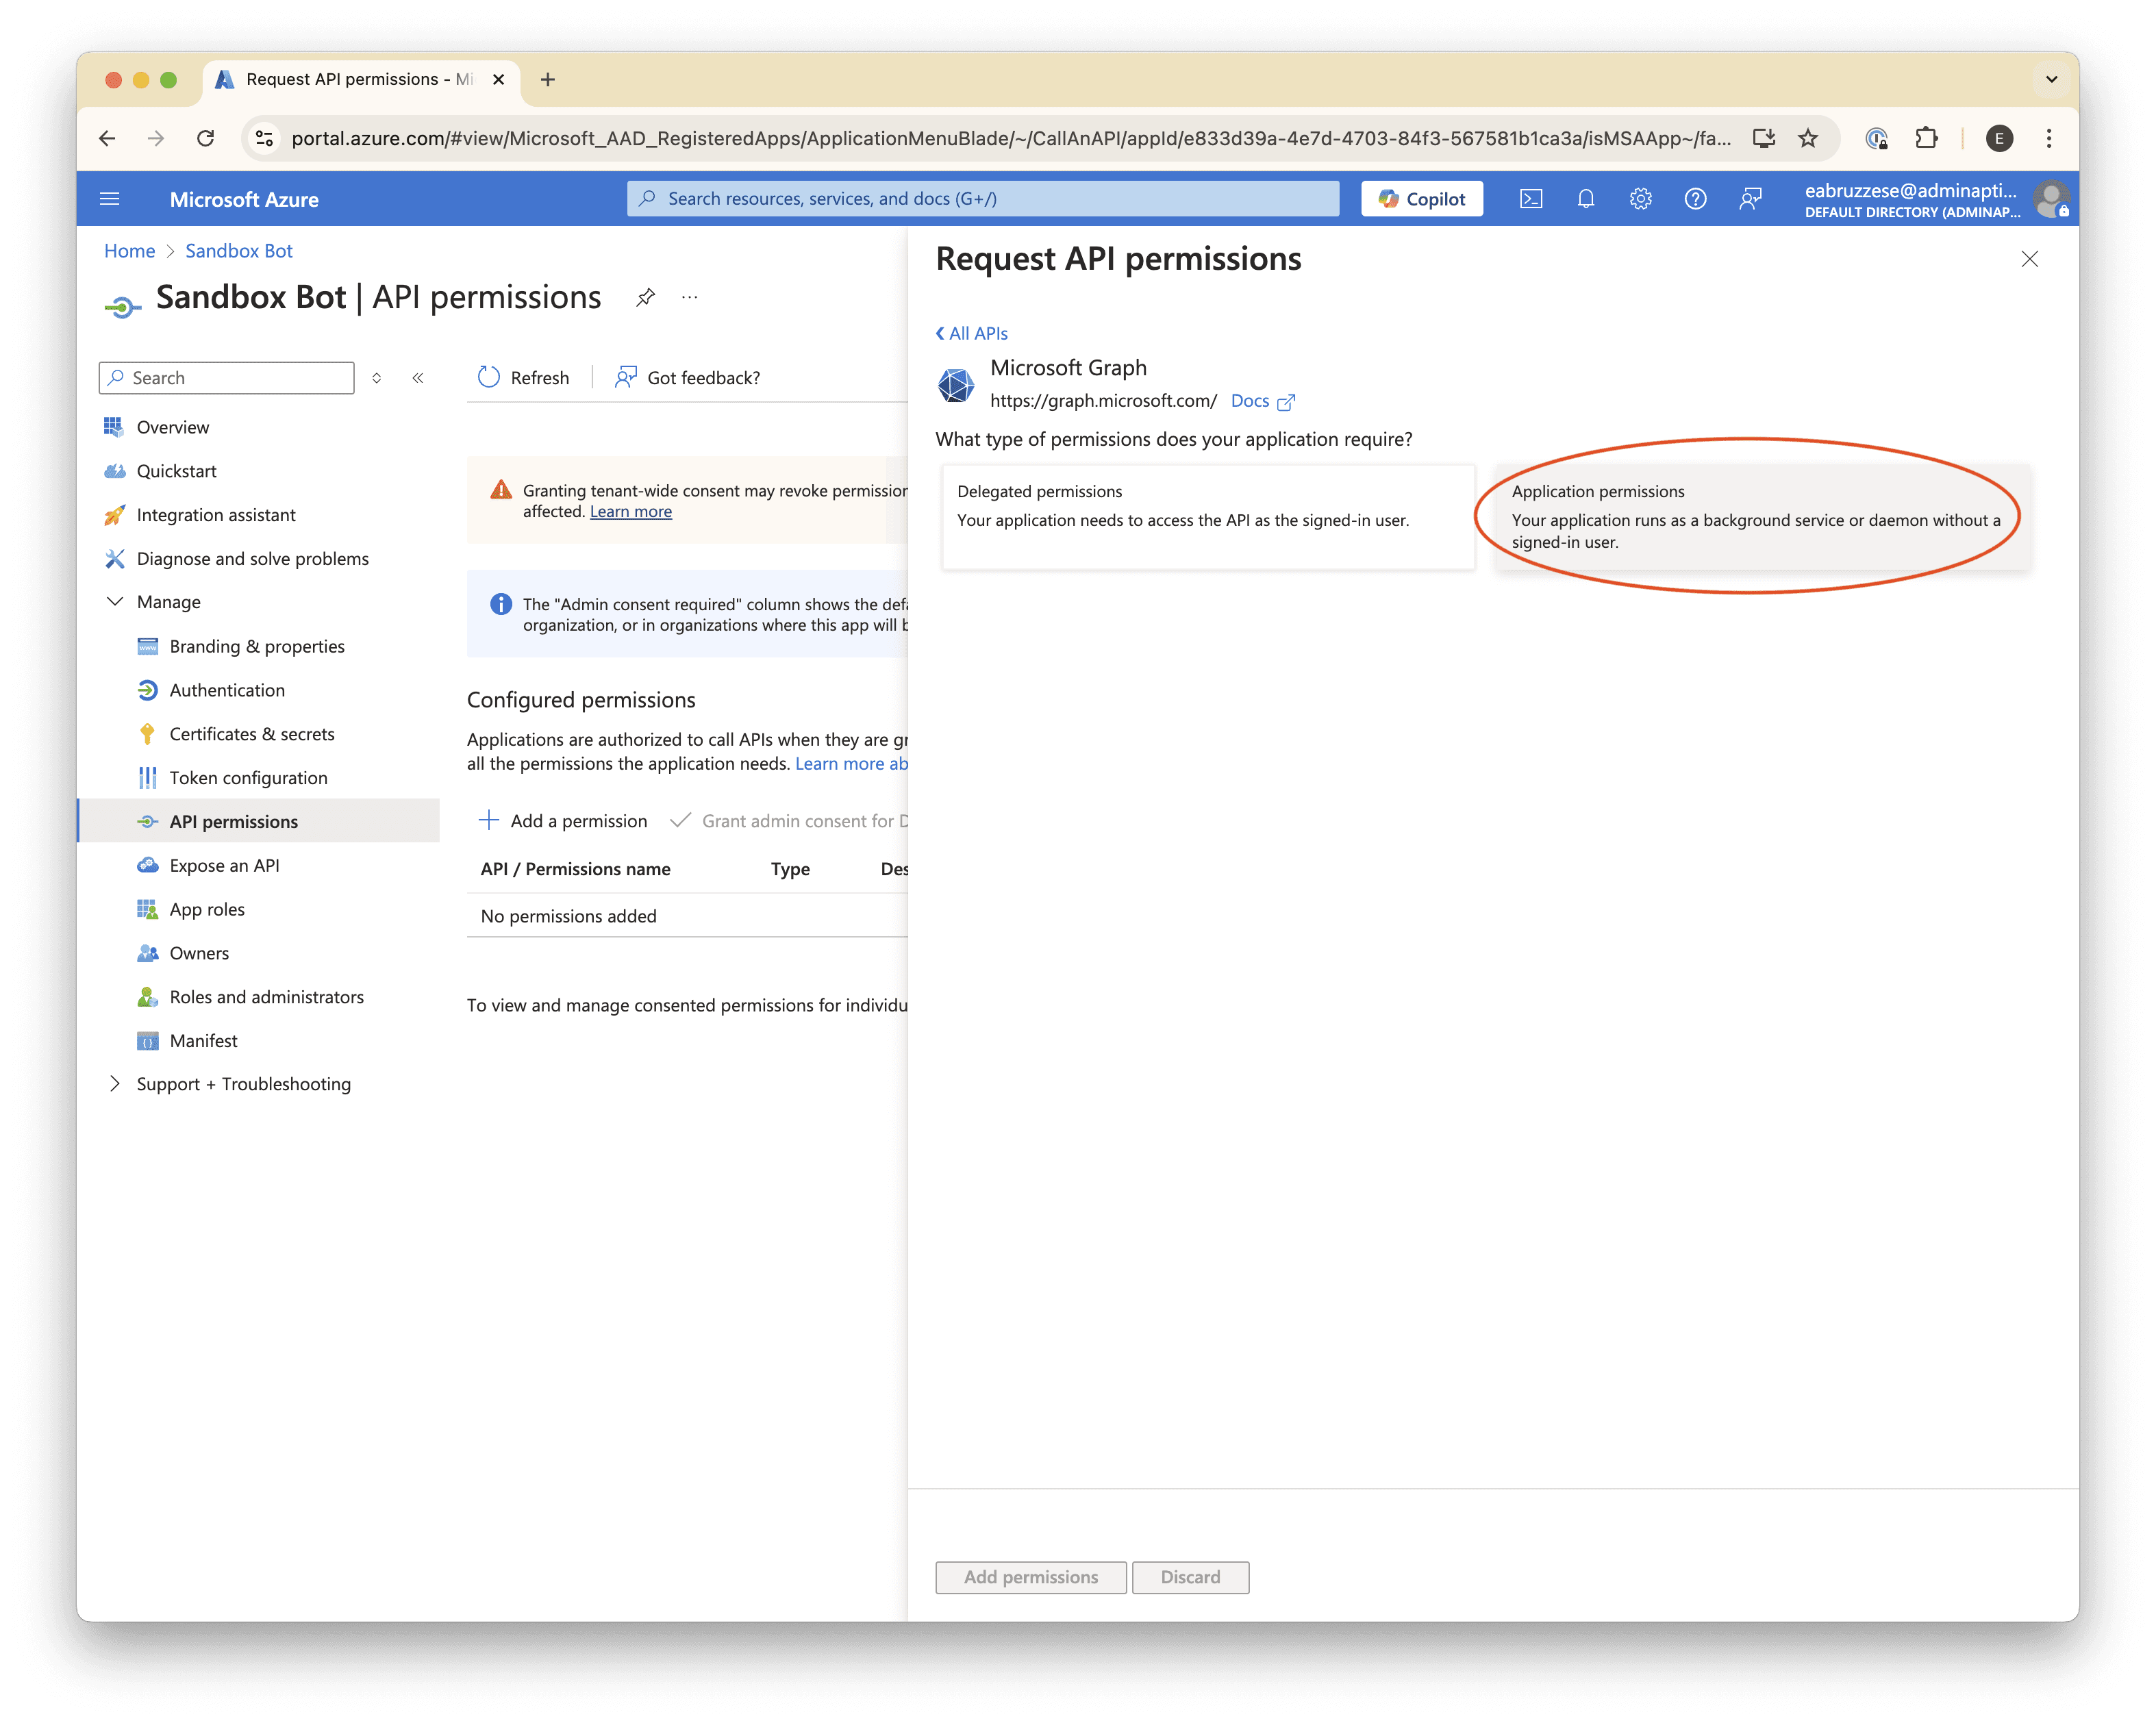Toggle expand/collapse all sidebar sections
The width and height of the screenshot is (2156, 1723).
pyautogui.click(x=377, y=378)
